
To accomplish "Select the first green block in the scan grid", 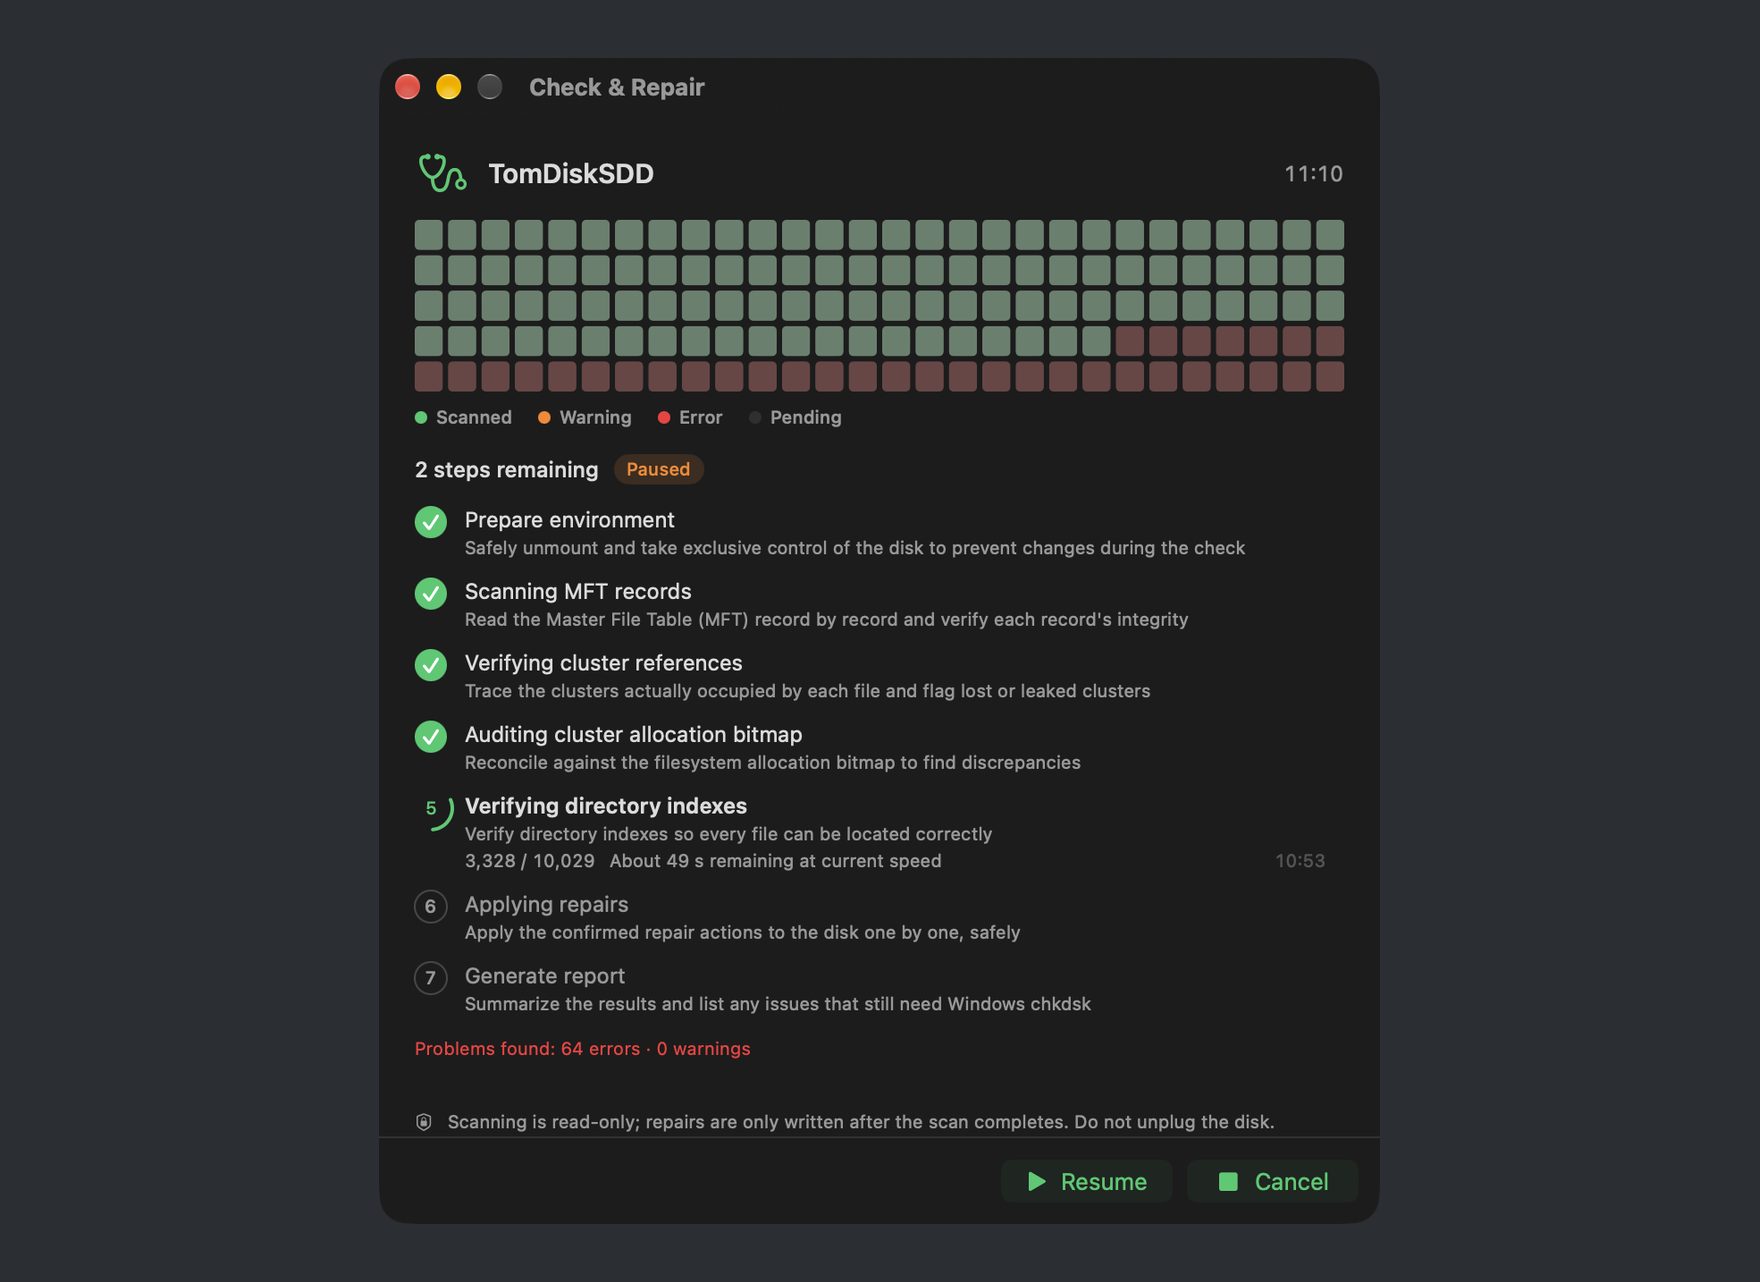I will tap(429, 235).
